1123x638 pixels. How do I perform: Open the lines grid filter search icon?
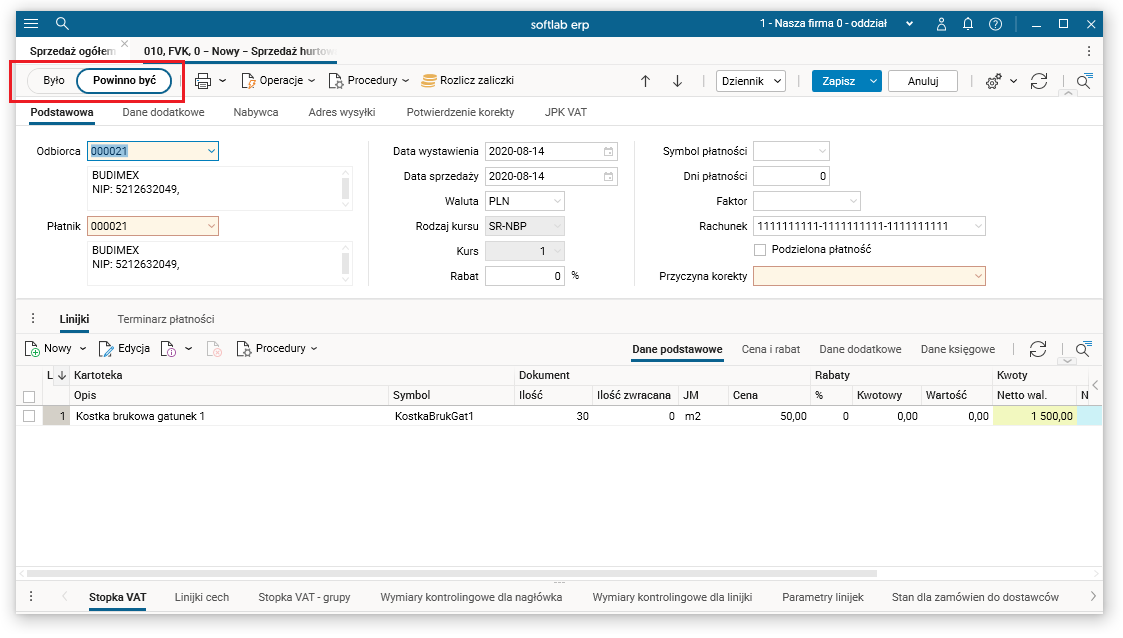(1084, 349)
